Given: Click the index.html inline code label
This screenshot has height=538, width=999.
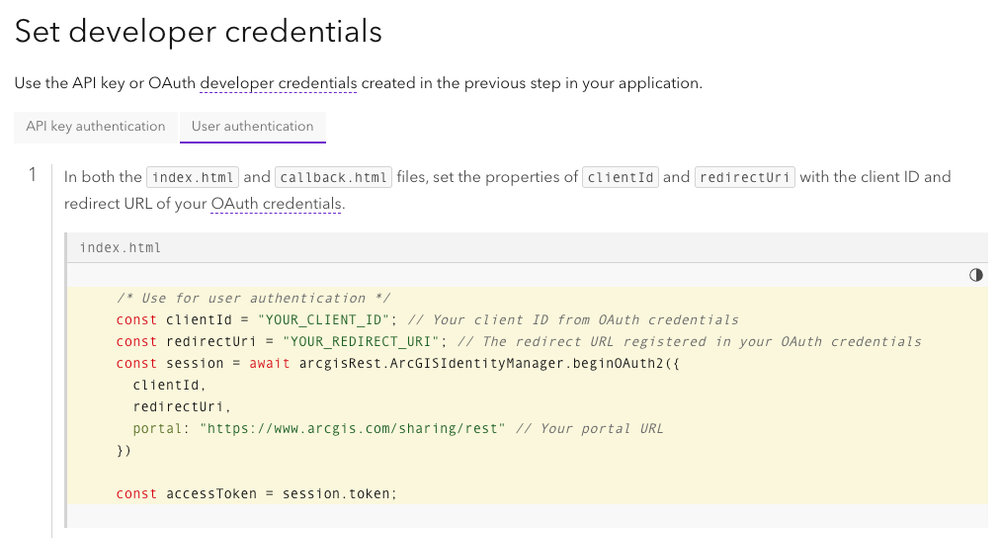Looking at the screenshot, I should [192, 177].
